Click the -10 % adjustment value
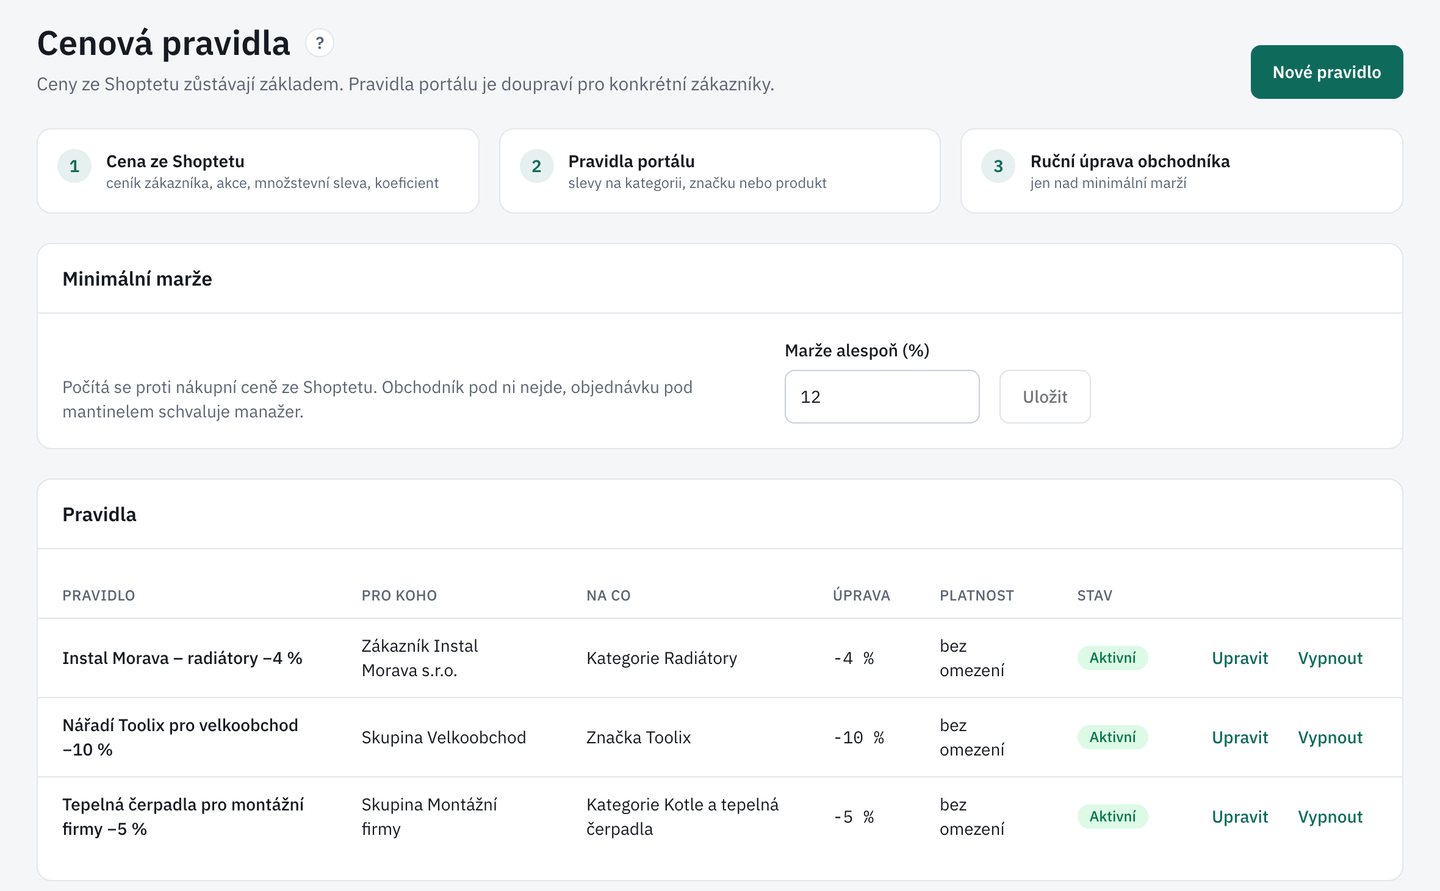This screenshot has width=1440, height=891. (859, 737)
